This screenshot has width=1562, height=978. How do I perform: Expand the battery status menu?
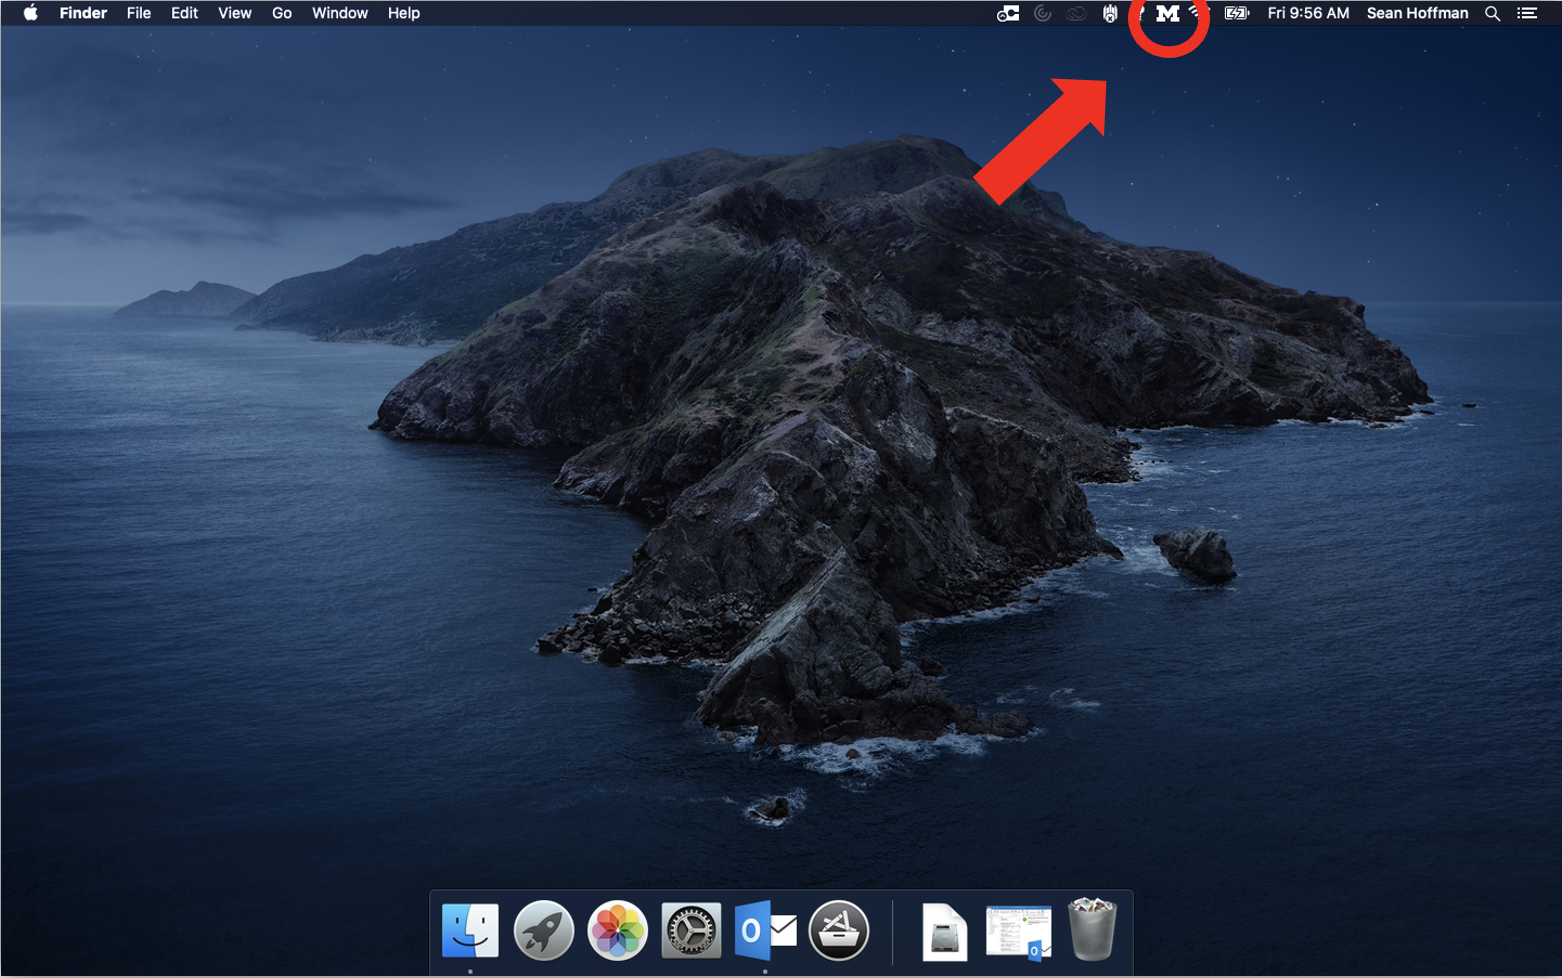(1237, 13)
